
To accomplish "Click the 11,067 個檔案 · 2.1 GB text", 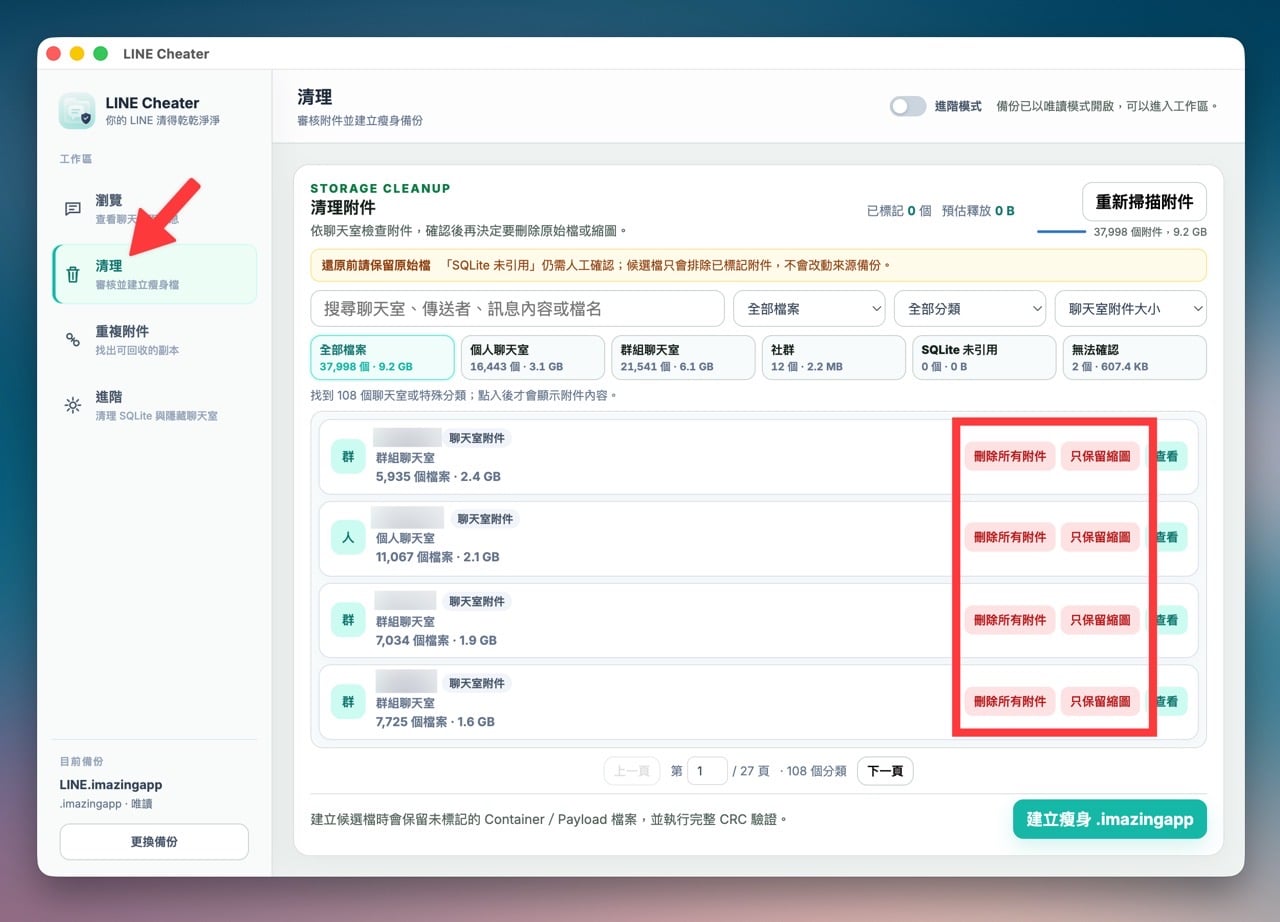I will 437,557.
